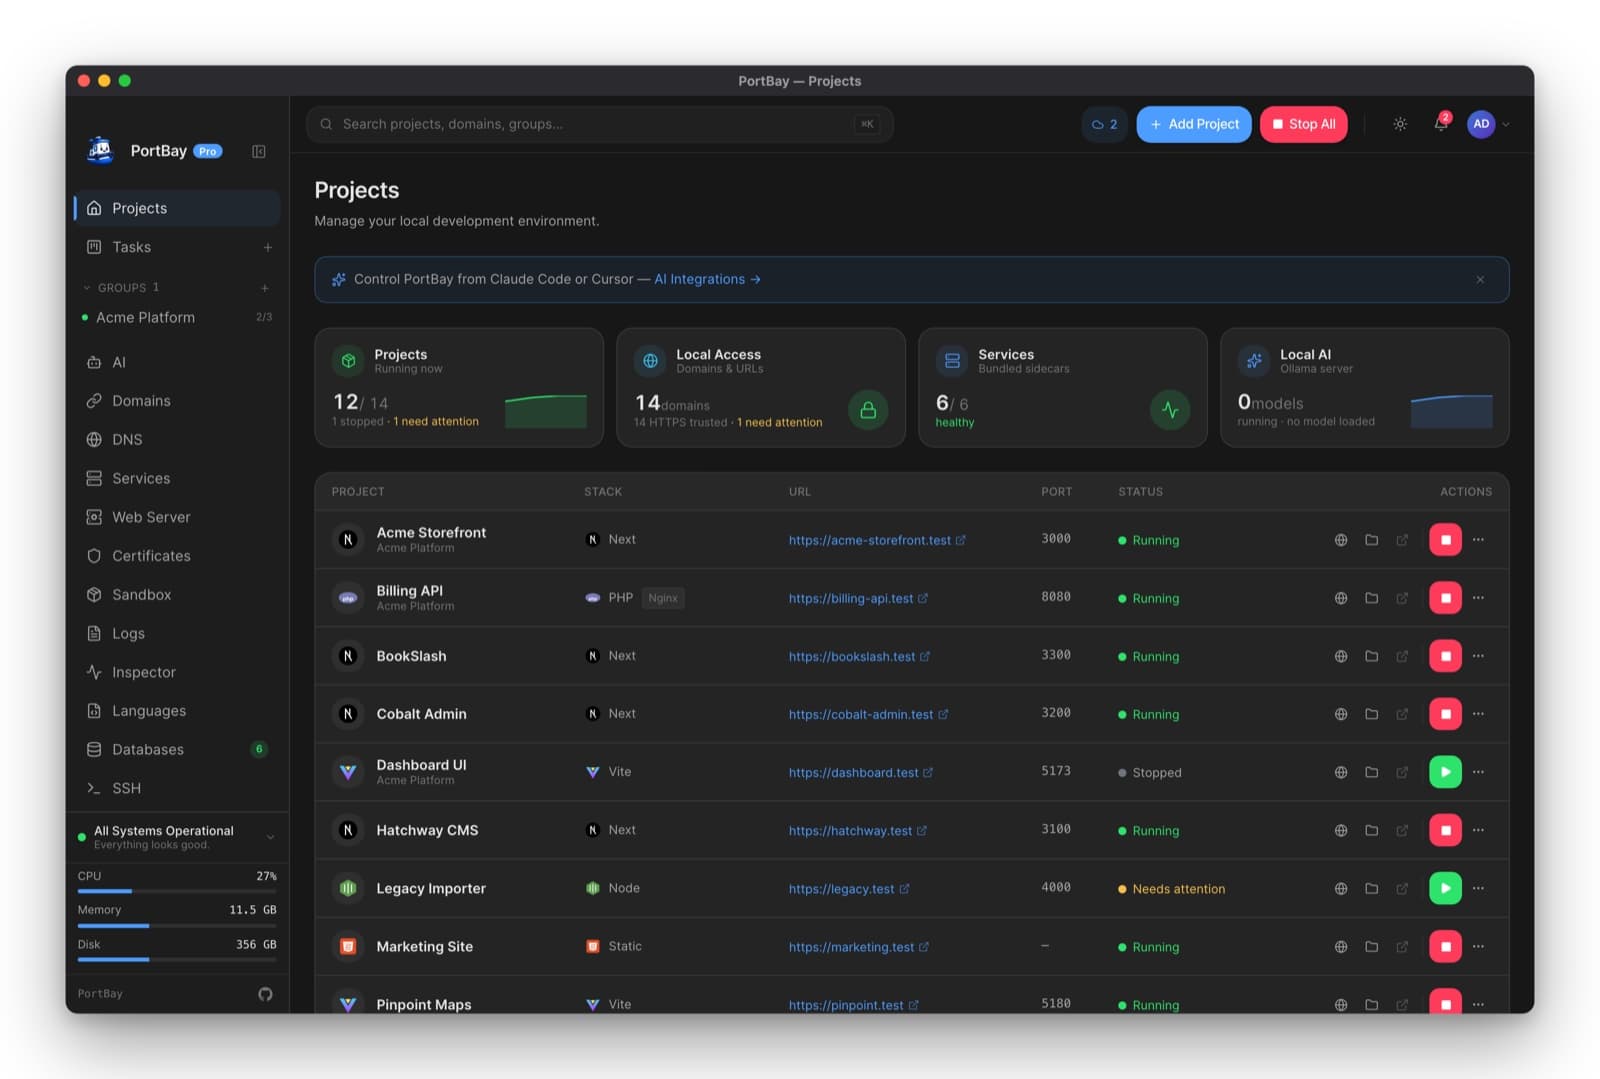
Task: Open the acme-storefront.test URL
Action: (877, 540)
